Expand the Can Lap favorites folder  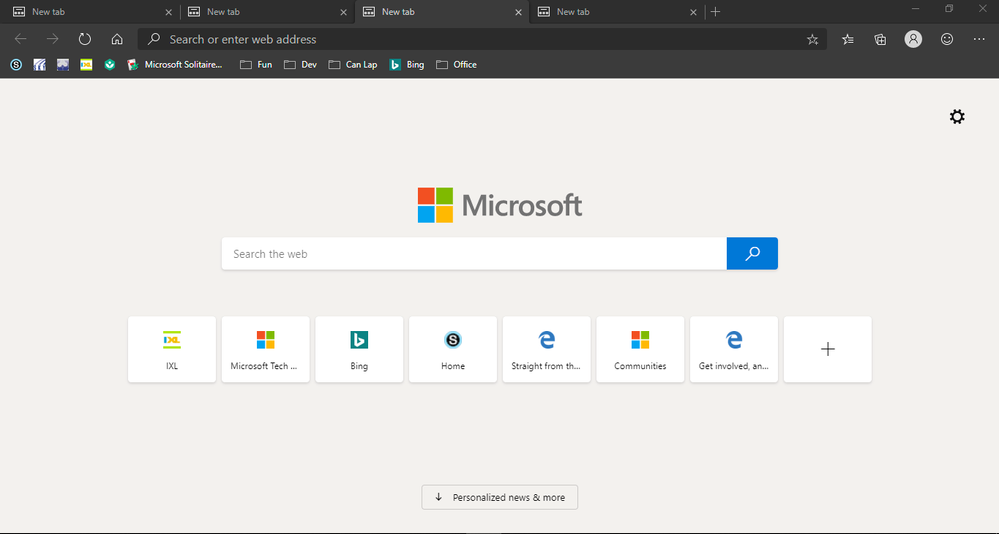tap(353, 64)
